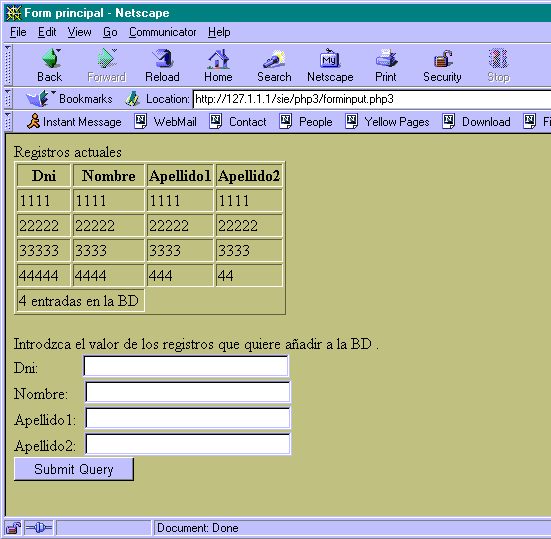
Task: Click the Apellido2 column header
Action: [249, 175]
